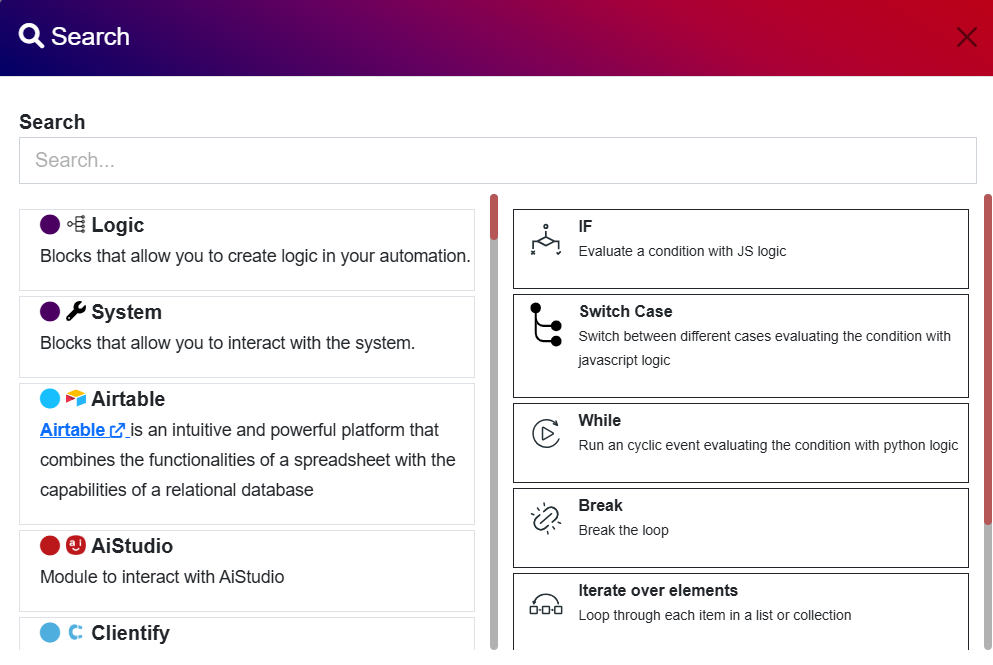
Task: Close the Search dialog
Action: pos(966,37)
